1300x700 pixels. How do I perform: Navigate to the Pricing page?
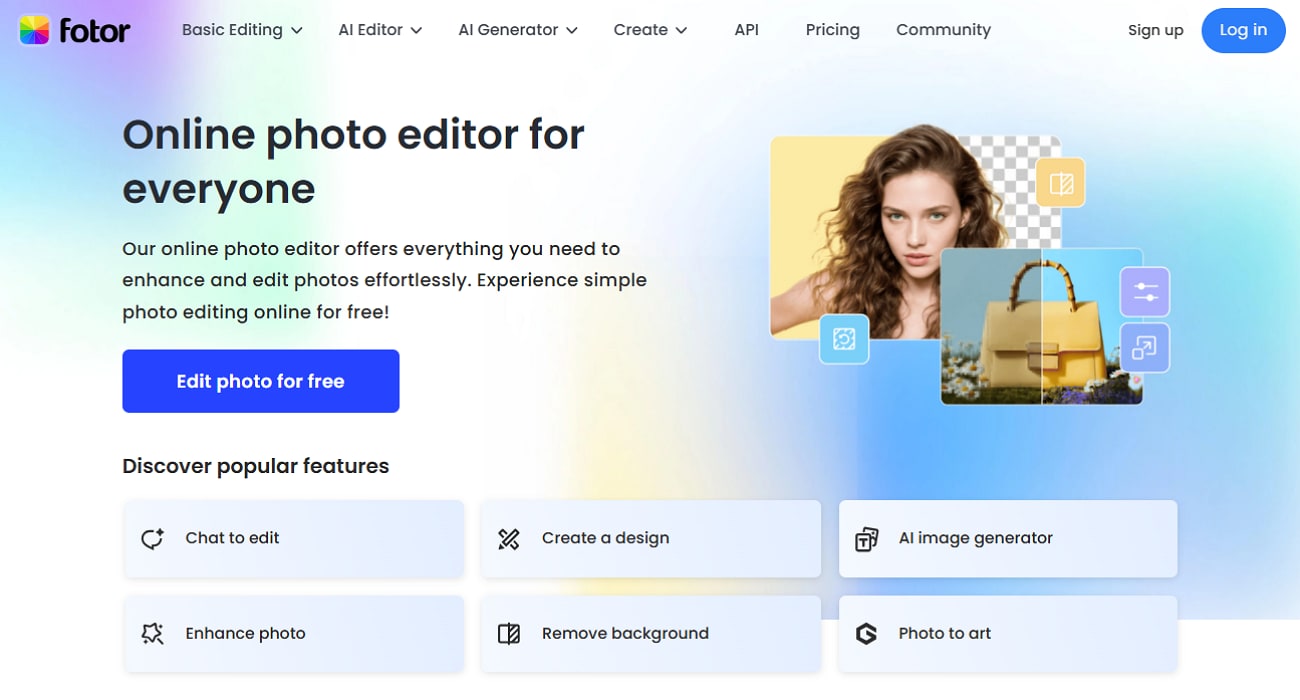[832, 30]
